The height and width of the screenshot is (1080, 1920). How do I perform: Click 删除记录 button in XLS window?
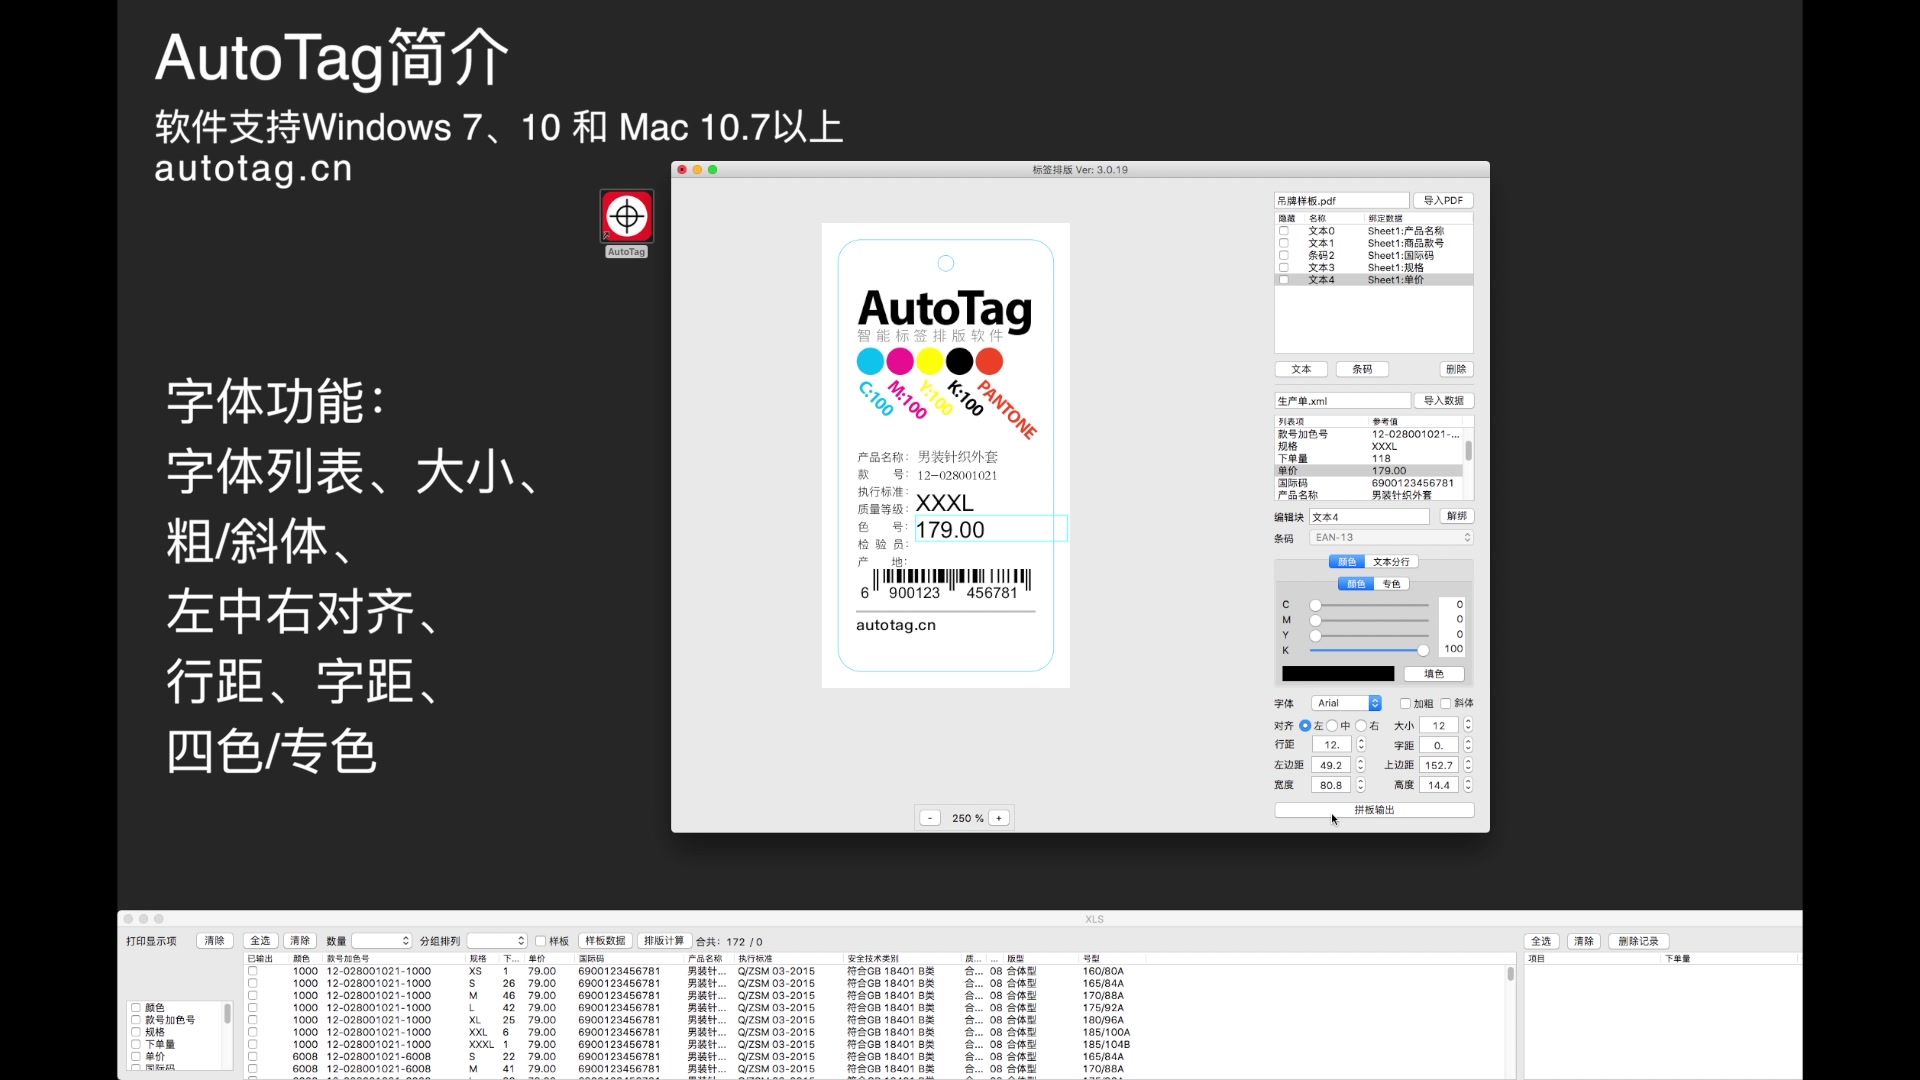1638,941
